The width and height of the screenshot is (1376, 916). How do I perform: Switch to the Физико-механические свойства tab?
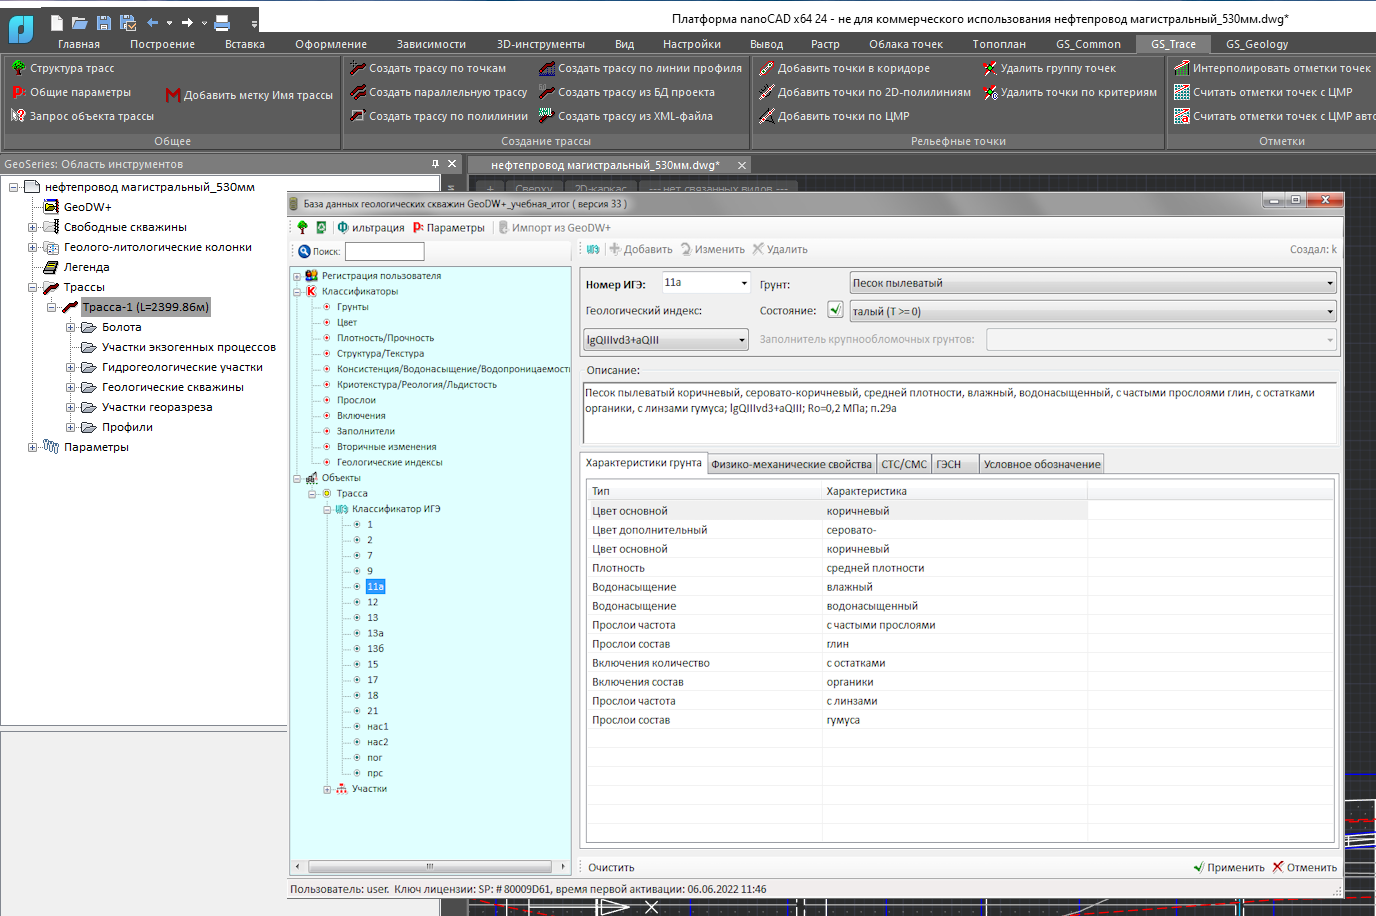pos(791,464)
